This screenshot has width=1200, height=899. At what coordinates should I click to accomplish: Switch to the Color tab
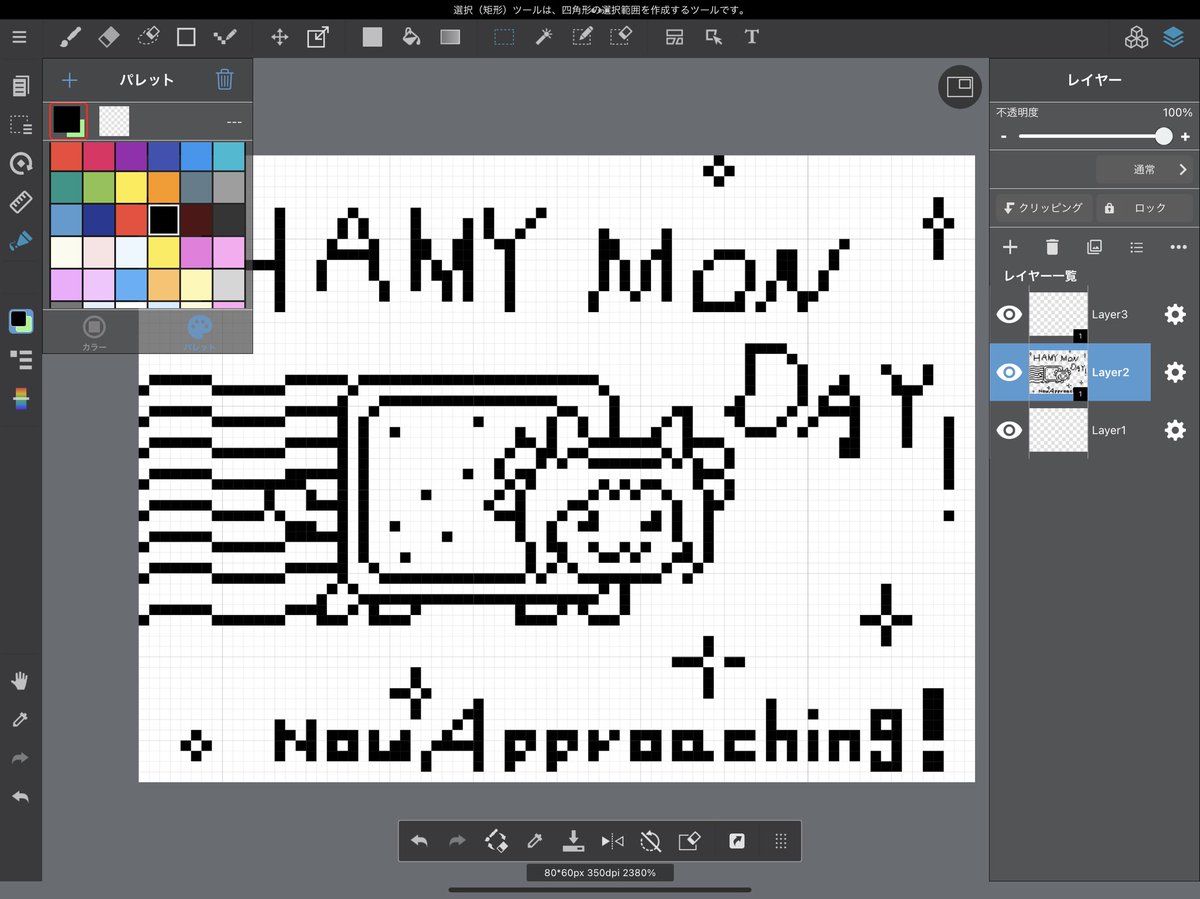coord(94,332)
